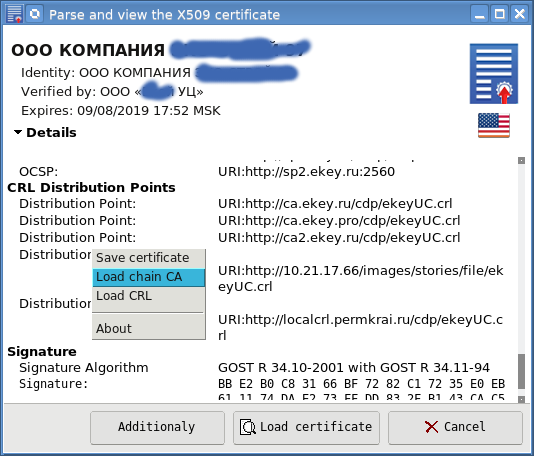Click the OCSP label
The width and height of the screenshot is (534, 456).
[x=38, y=172]
